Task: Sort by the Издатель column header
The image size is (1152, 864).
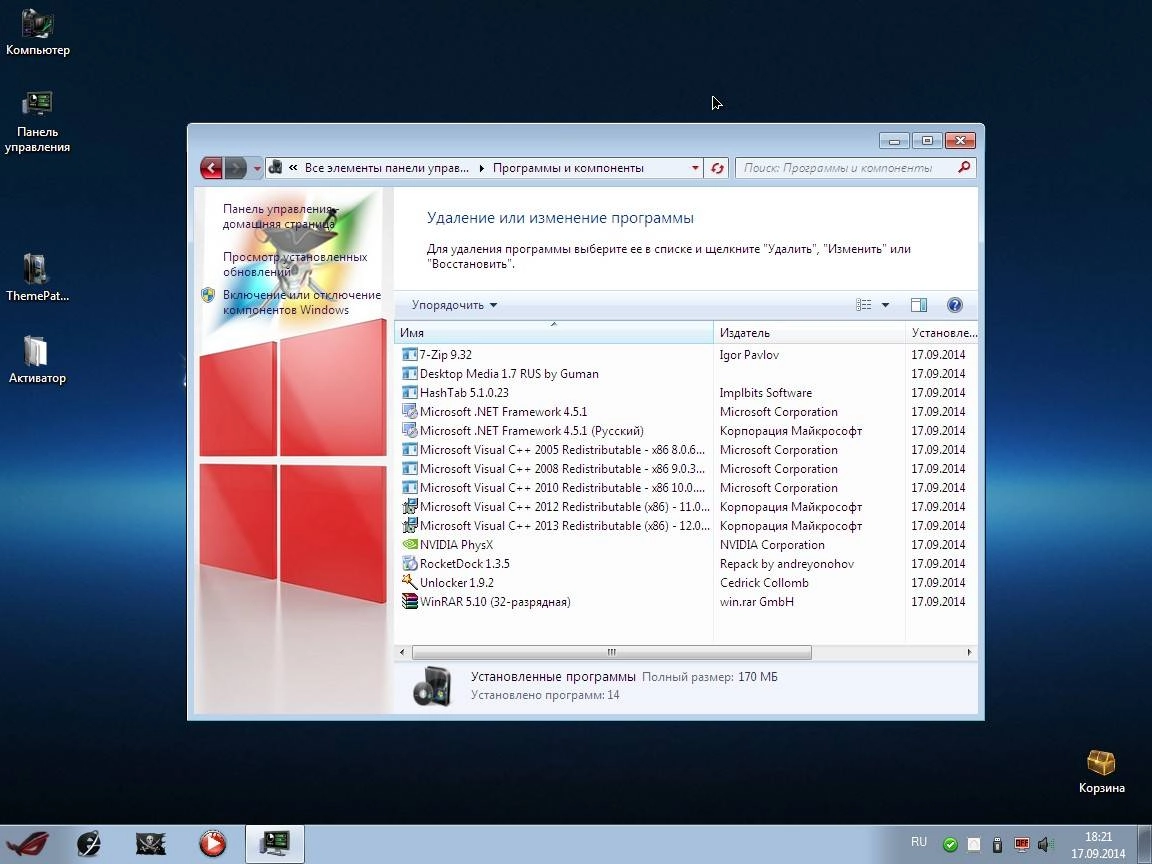Action: click(x=810, y=333)
